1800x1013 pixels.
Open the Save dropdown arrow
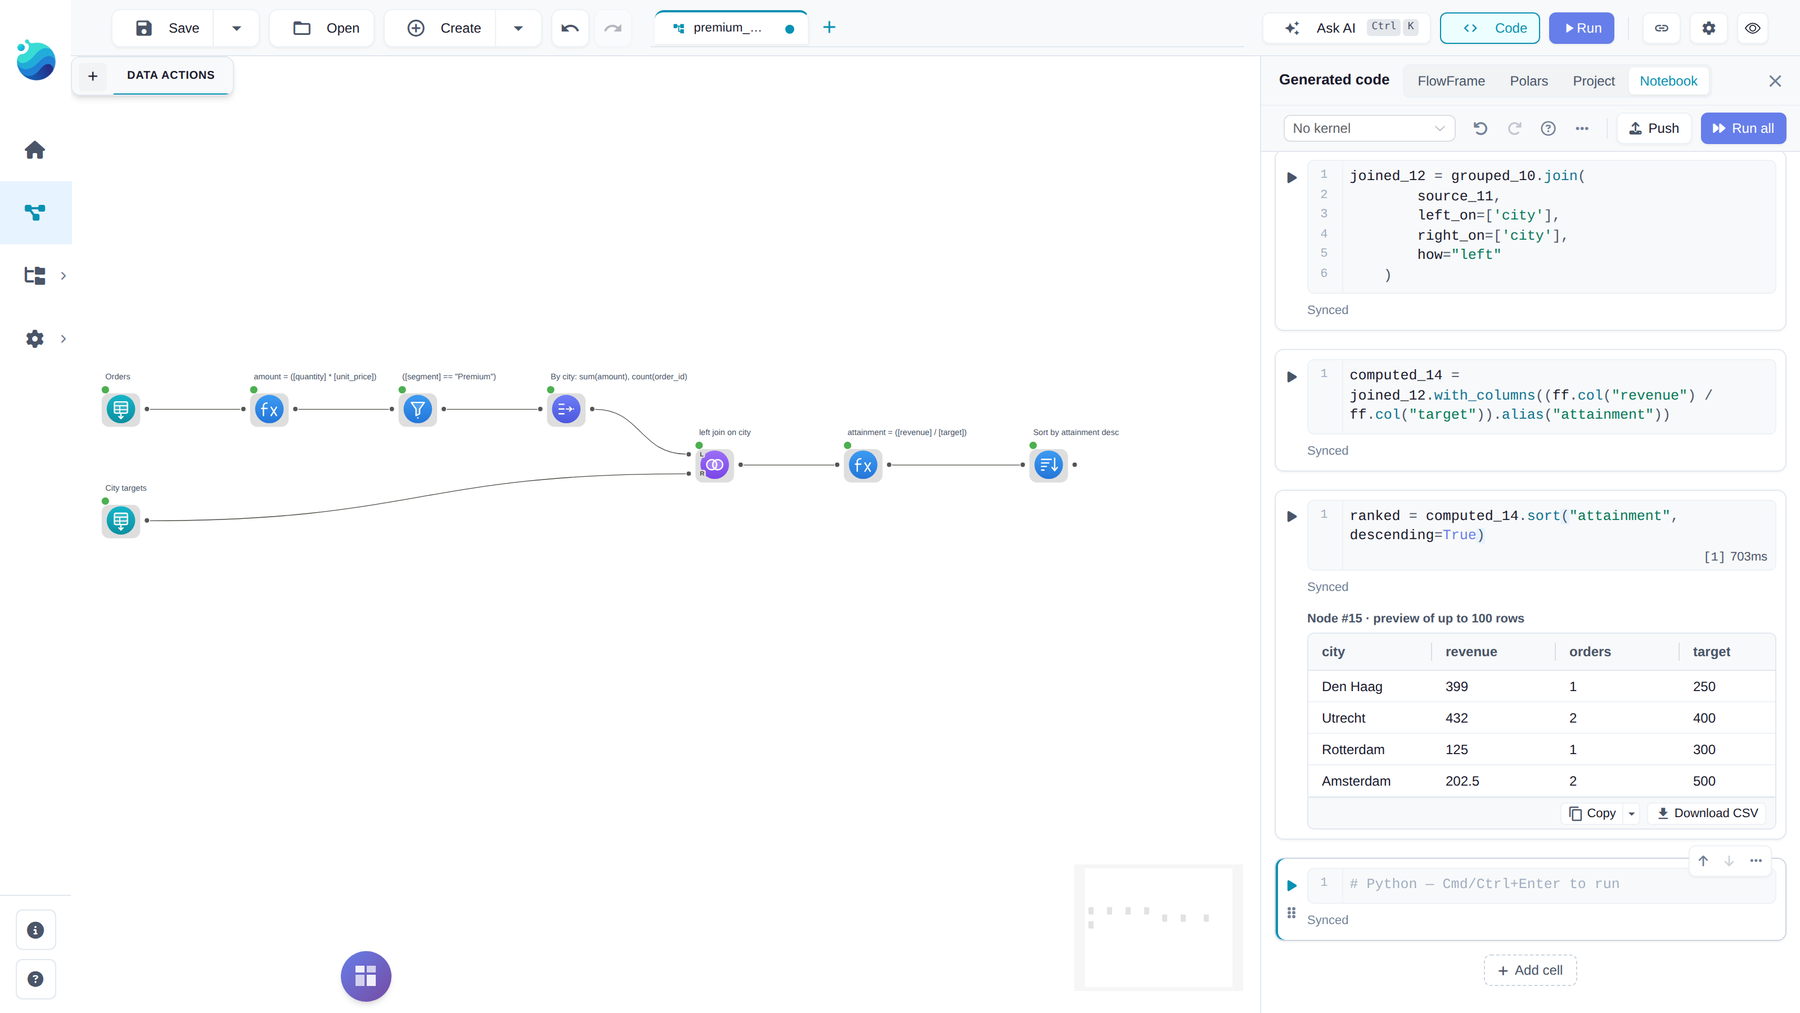point(237,28)
